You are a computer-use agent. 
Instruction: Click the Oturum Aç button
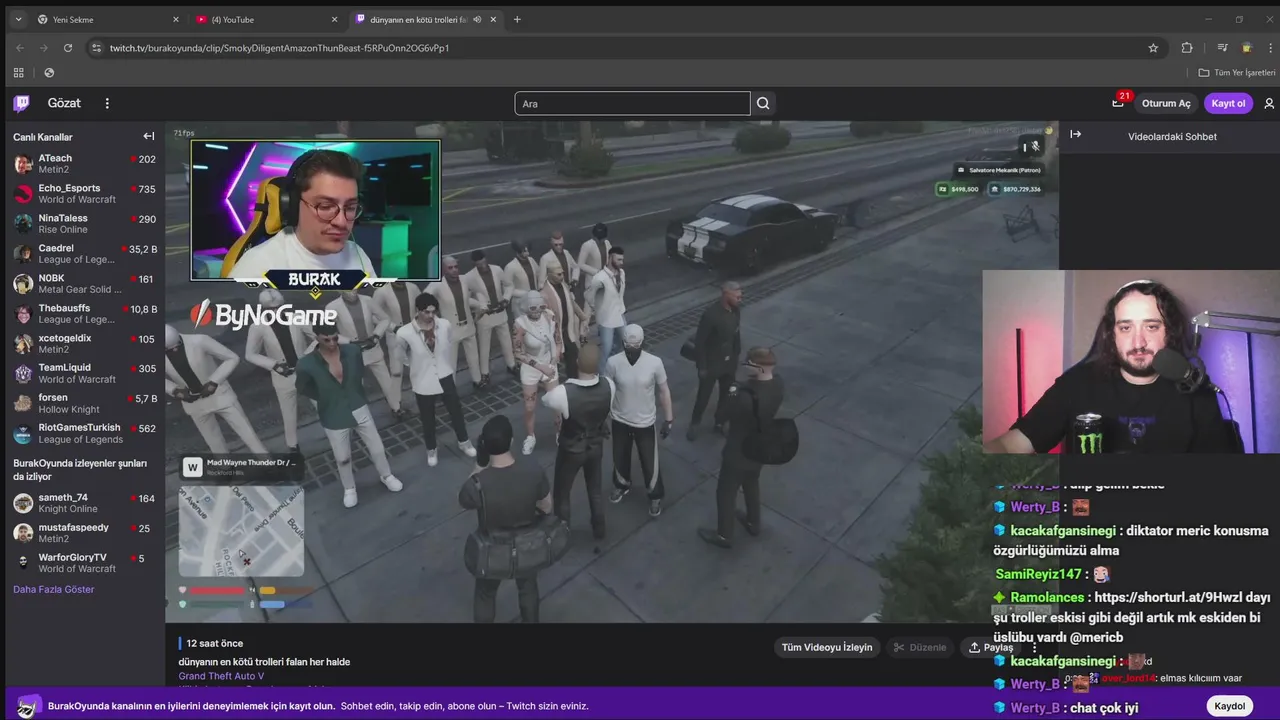coord(1166,103)
